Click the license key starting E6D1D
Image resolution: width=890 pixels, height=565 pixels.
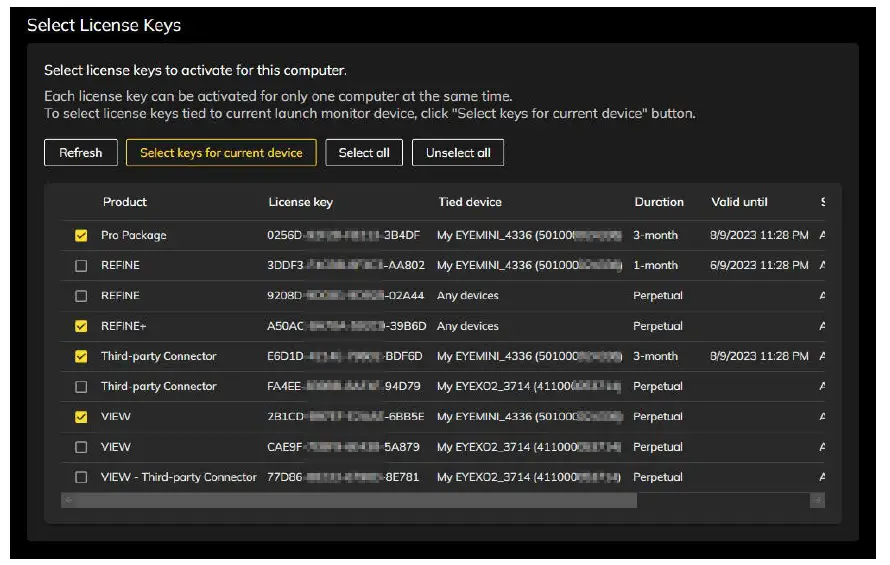[345, 356]
